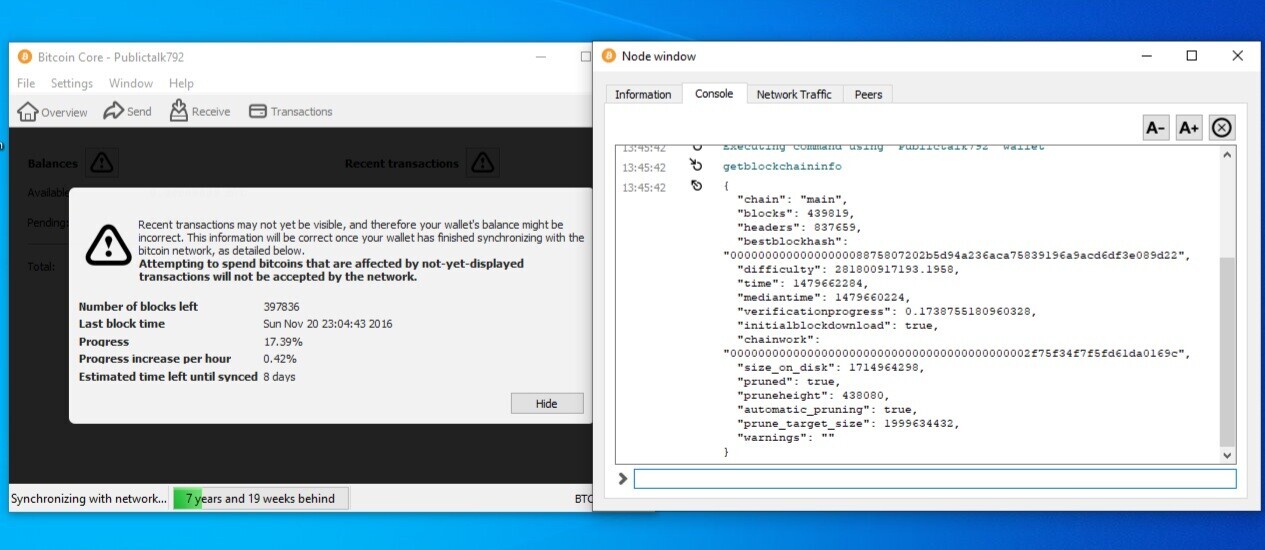Click the Bitcoin logo in Bitcoin Core title bar
The image size is (1265, 550).
[x=24, y=57]
